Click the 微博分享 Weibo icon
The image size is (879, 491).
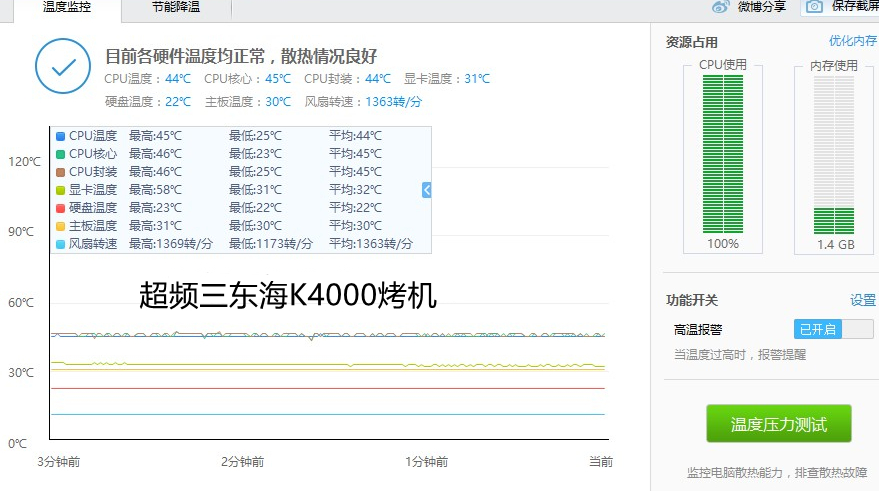point(720,7)
